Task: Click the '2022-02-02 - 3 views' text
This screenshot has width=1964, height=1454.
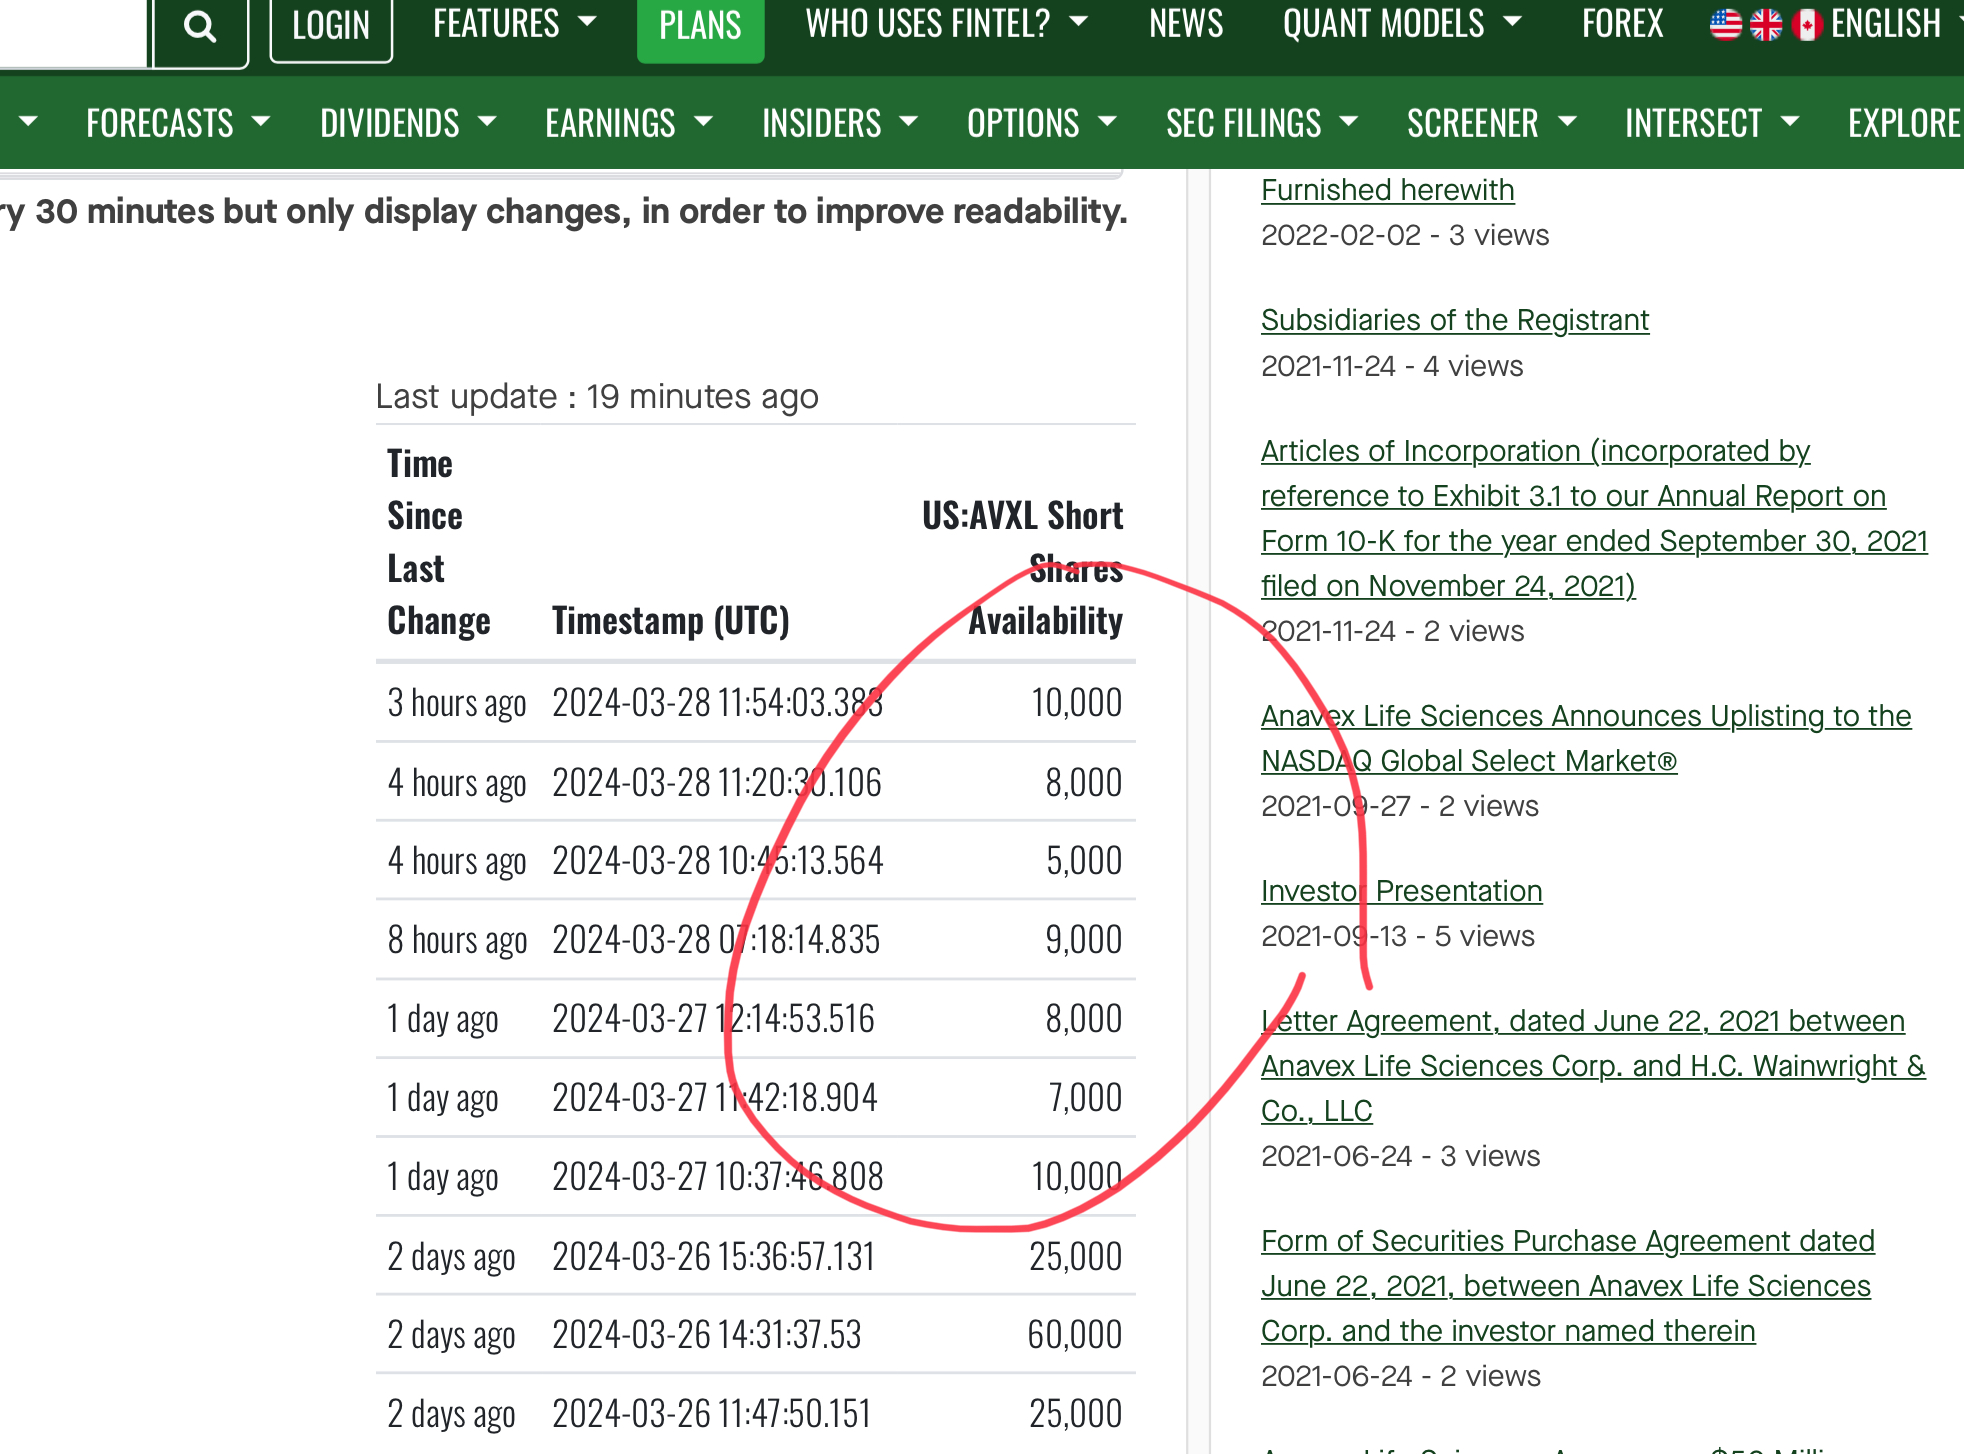Action: tap(1405, 235)
